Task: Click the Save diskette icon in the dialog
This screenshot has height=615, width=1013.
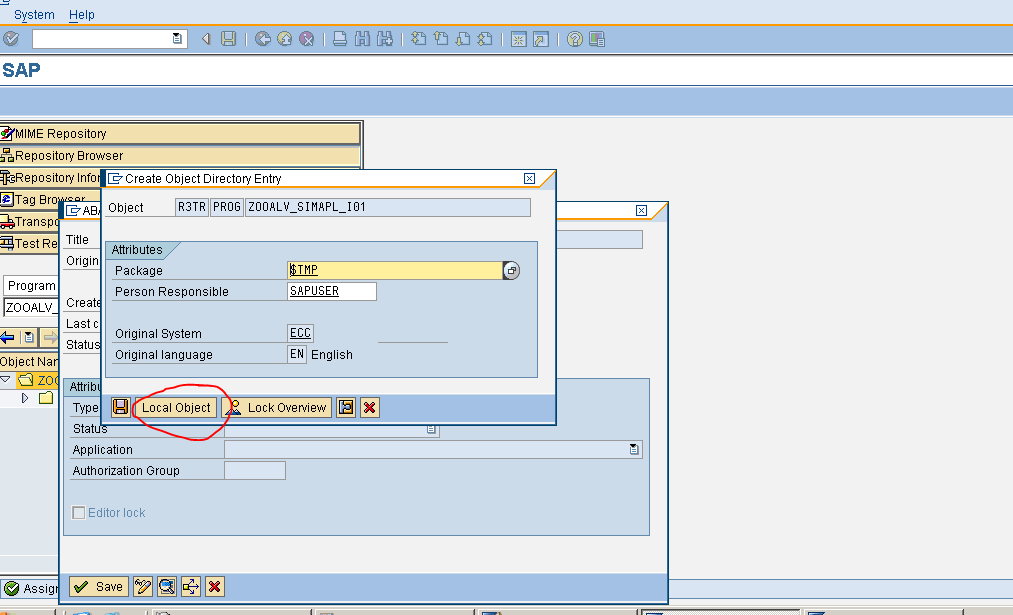Action: 120,407
